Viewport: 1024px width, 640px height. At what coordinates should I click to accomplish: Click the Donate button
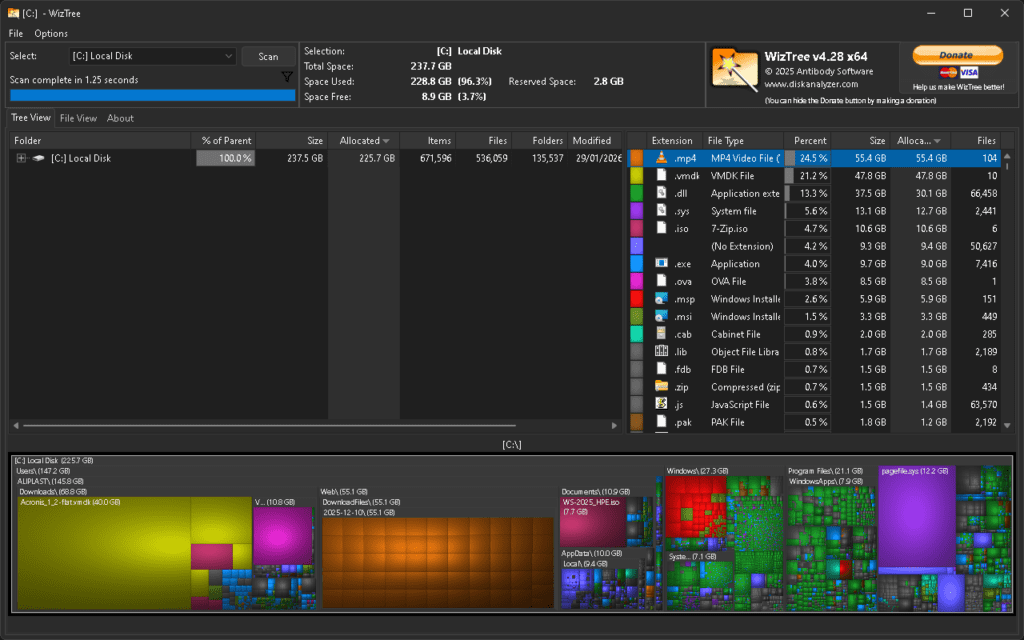[956, 55]
